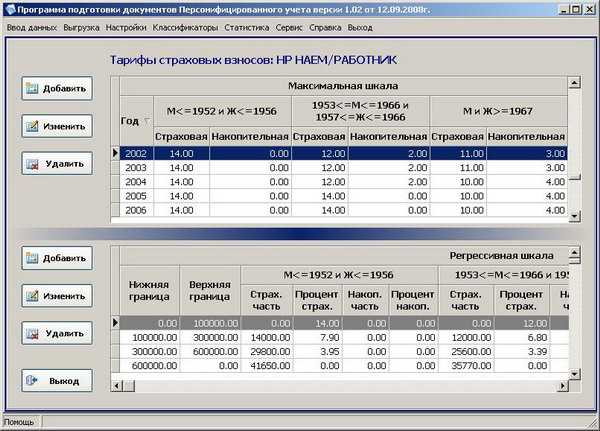This screenshot has height=431, width=600.
Task: Open the Статистика menu
Action: pyautogui.click(x=247, y=28)
